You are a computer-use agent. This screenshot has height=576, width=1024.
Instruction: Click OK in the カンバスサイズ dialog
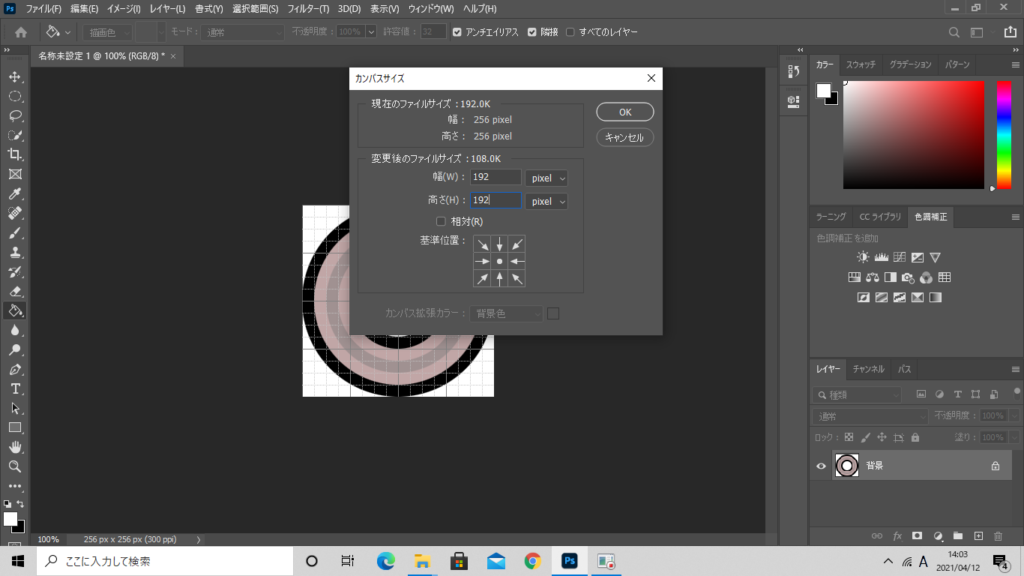[x=625, y=112]
